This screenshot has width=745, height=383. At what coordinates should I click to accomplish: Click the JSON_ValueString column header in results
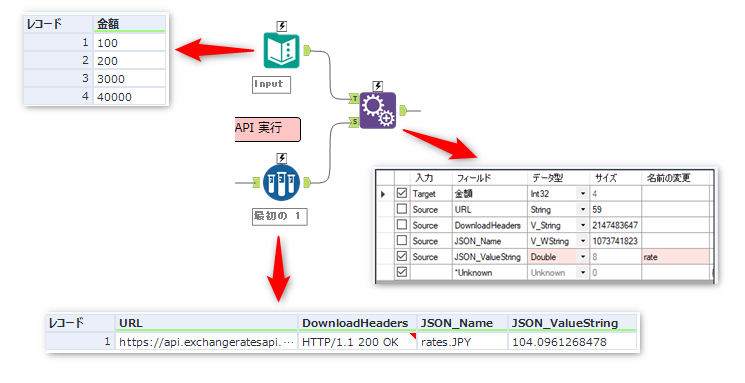pyautogui.click(x=572, y=323)
